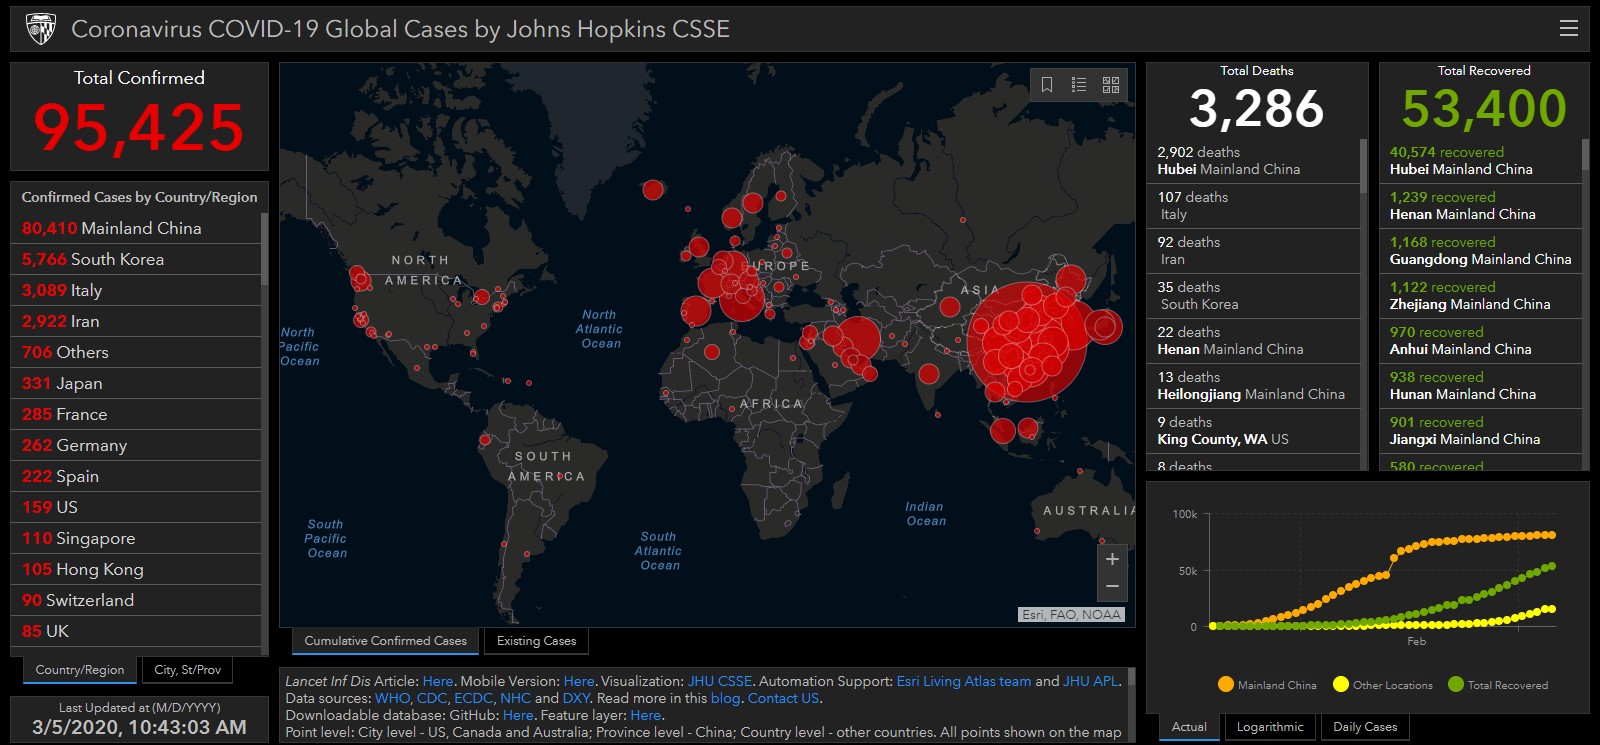Select 105 Hong Kong row
1600x745 pixels.
click(x=136, y=569)
